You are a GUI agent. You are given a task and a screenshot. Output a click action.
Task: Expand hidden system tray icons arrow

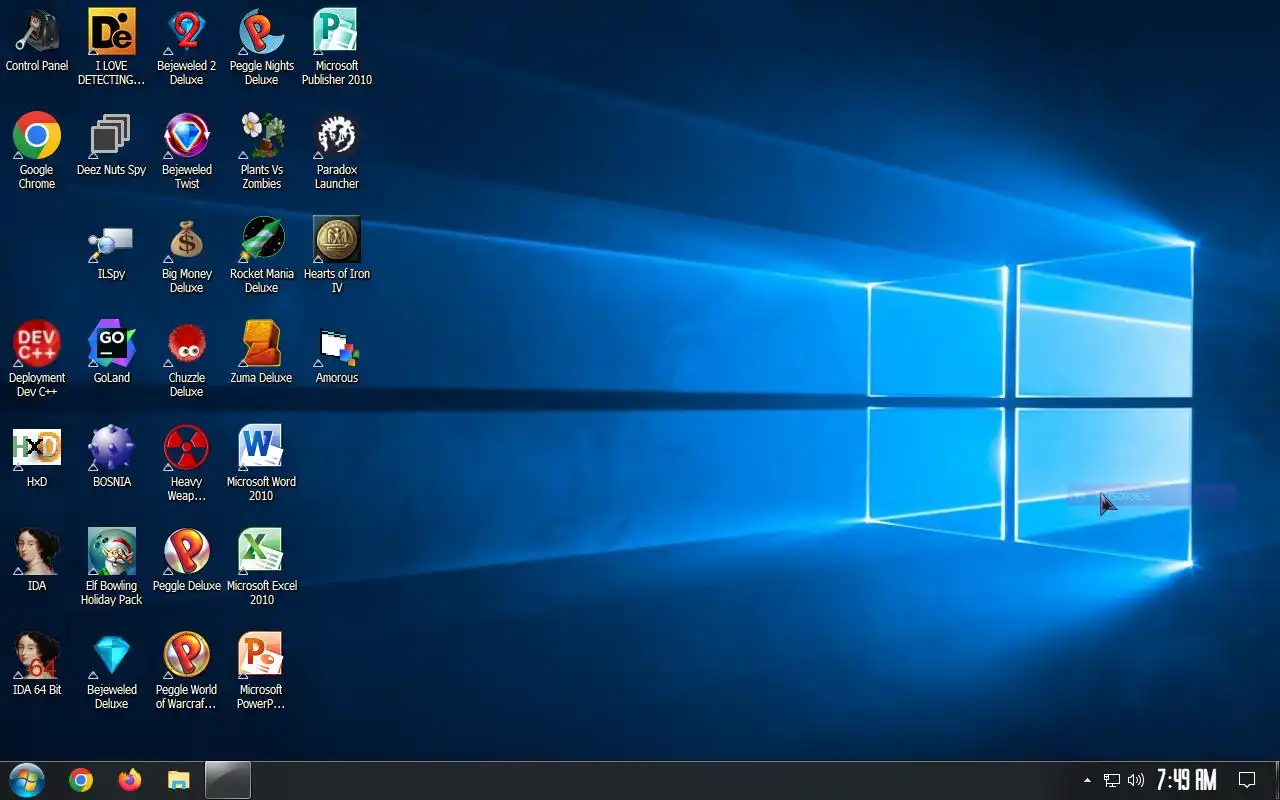click(x=1087, y=780)
